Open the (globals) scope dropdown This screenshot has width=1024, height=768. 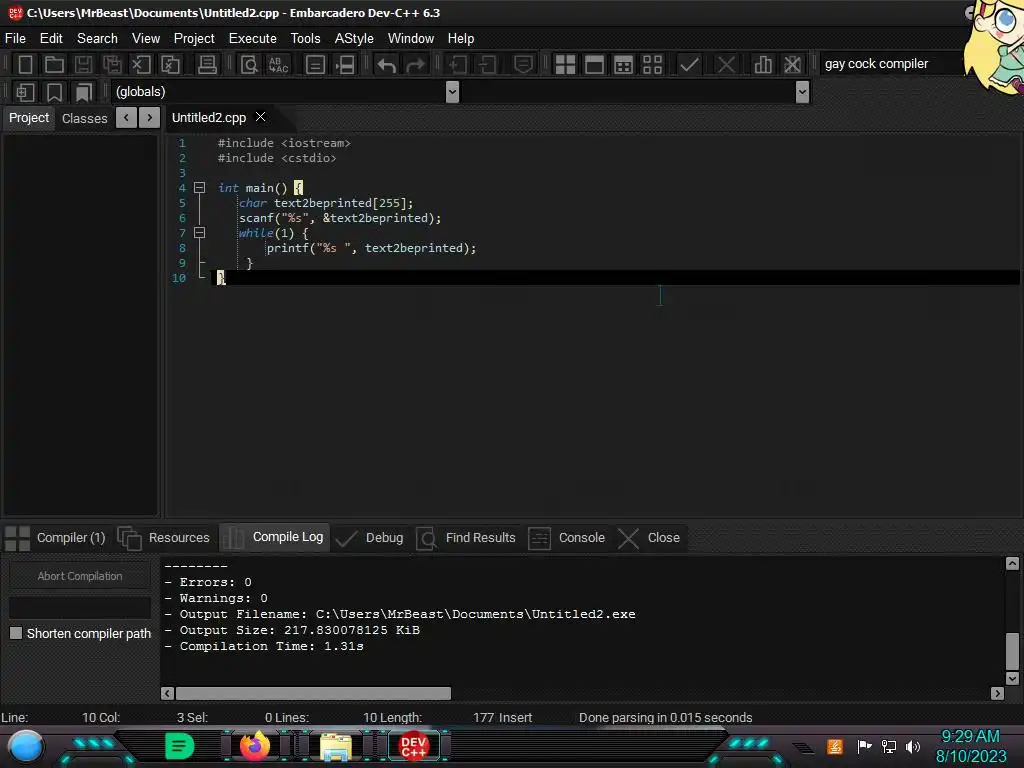pyautogui.click(x=452, y=92)
